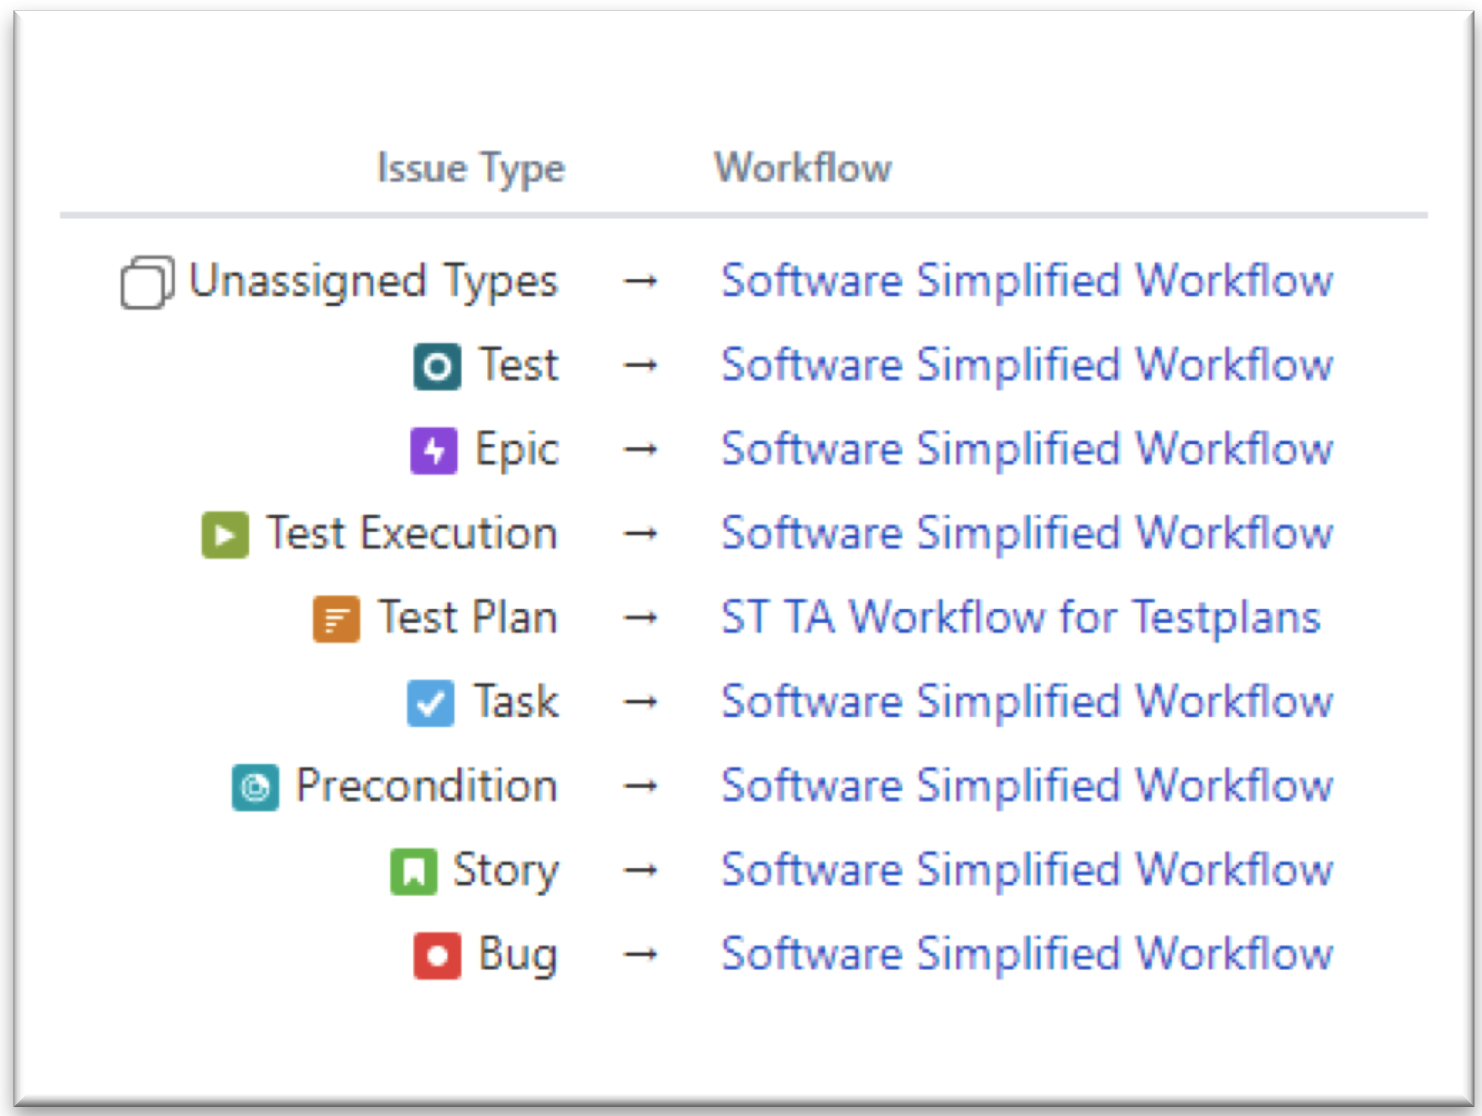Screen dimensions: 1482x1116
Task: Open the ST TA Workflow for Testplans link
Action: (1020, 617)
